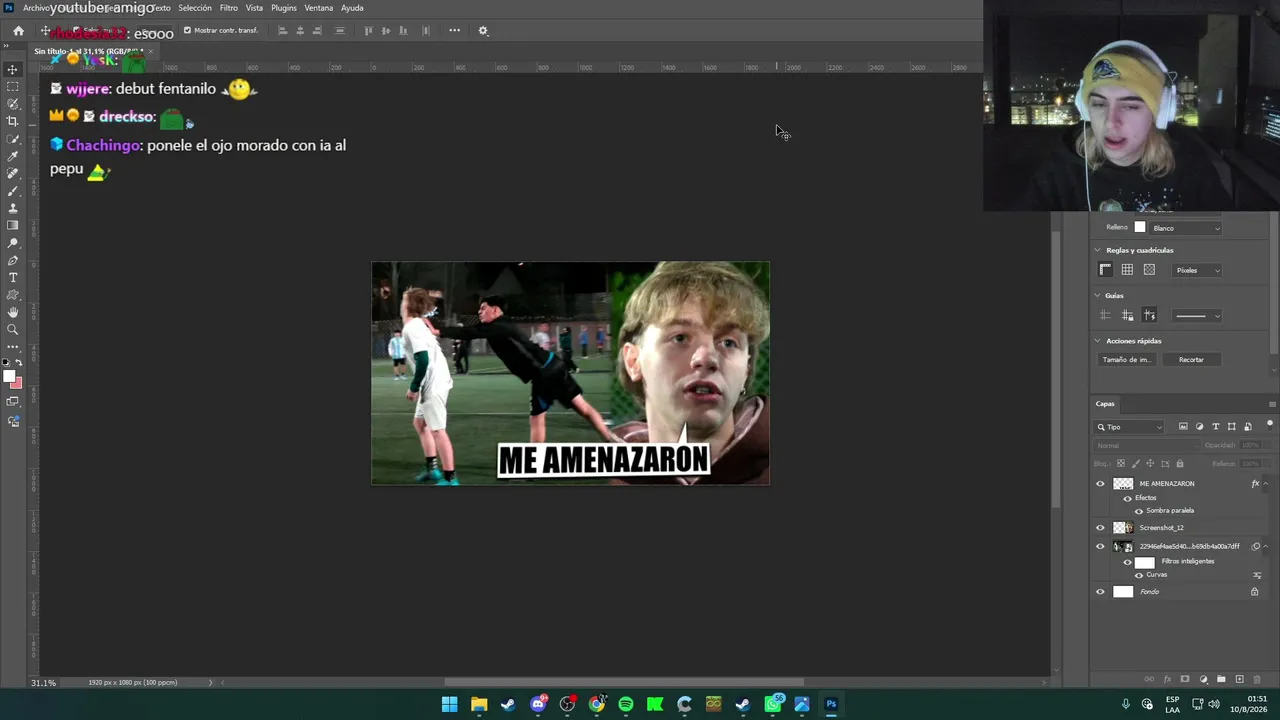Image resolution: width=1280 pixels, height=720 pixels.
Task: Open Spotify from the taskbar
Action: click(x=626, y=704)
